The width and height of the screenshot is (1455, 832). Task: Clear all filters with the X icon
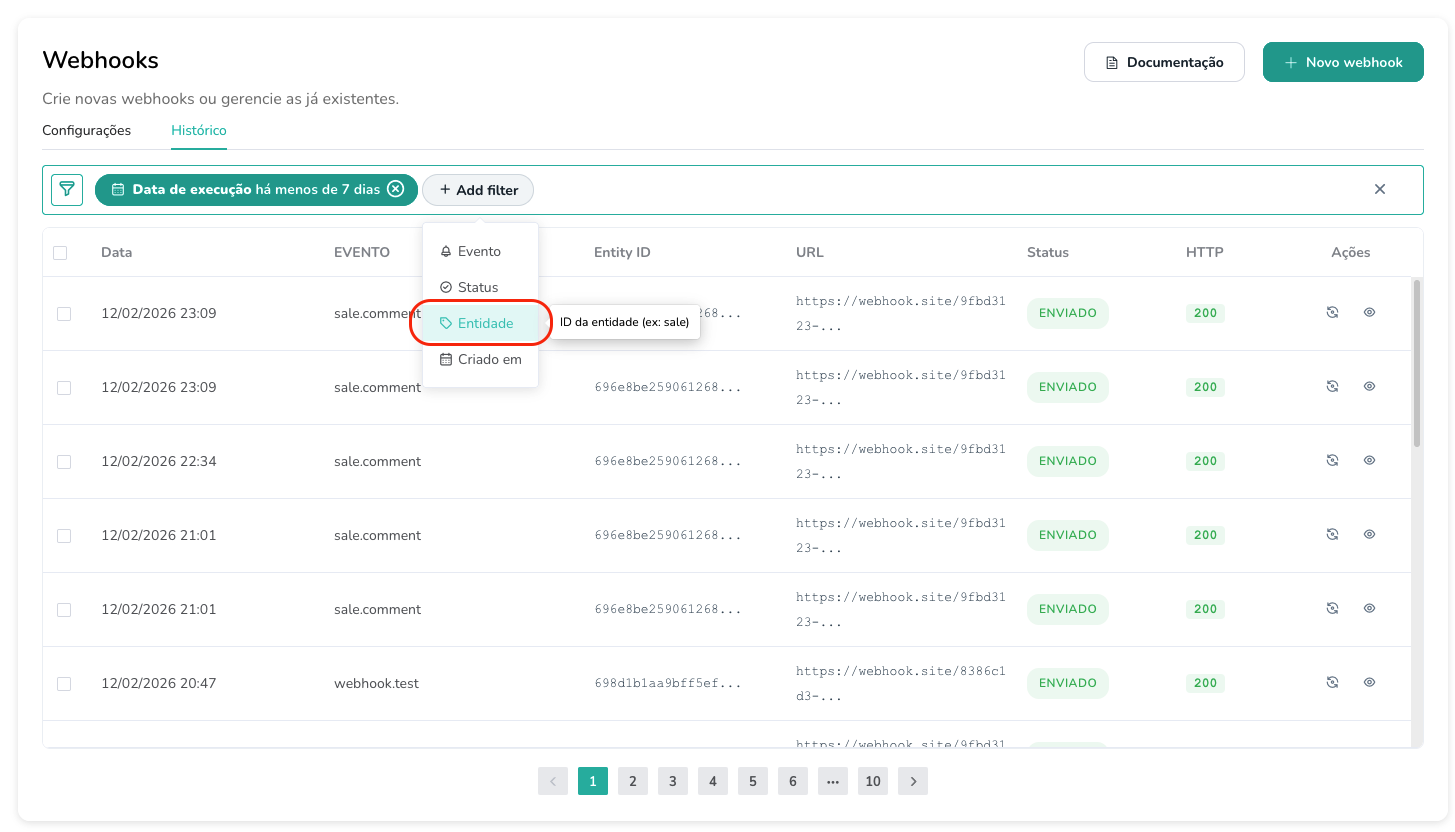click(x=1379, y=189)
